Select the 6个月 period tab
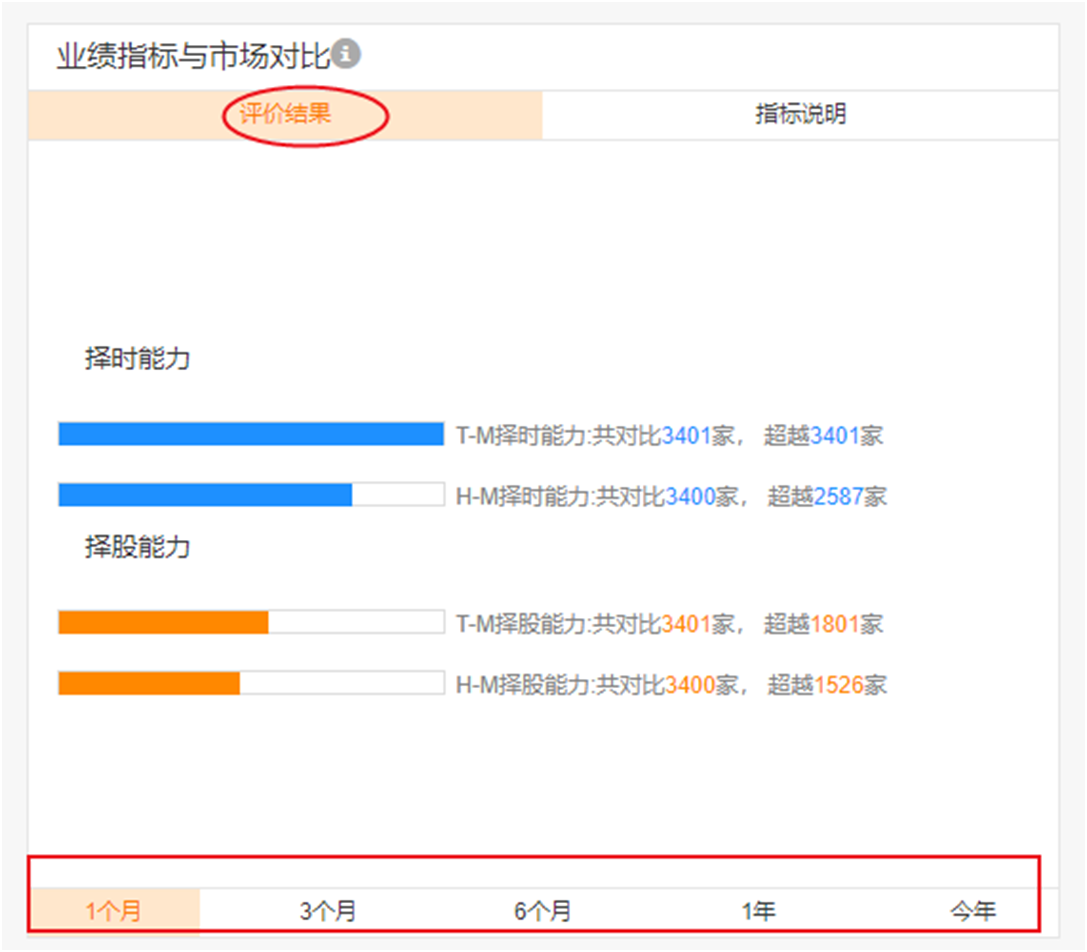Image resolution: width=1087 pixels, height=952 pixels. tap(543, 910)
